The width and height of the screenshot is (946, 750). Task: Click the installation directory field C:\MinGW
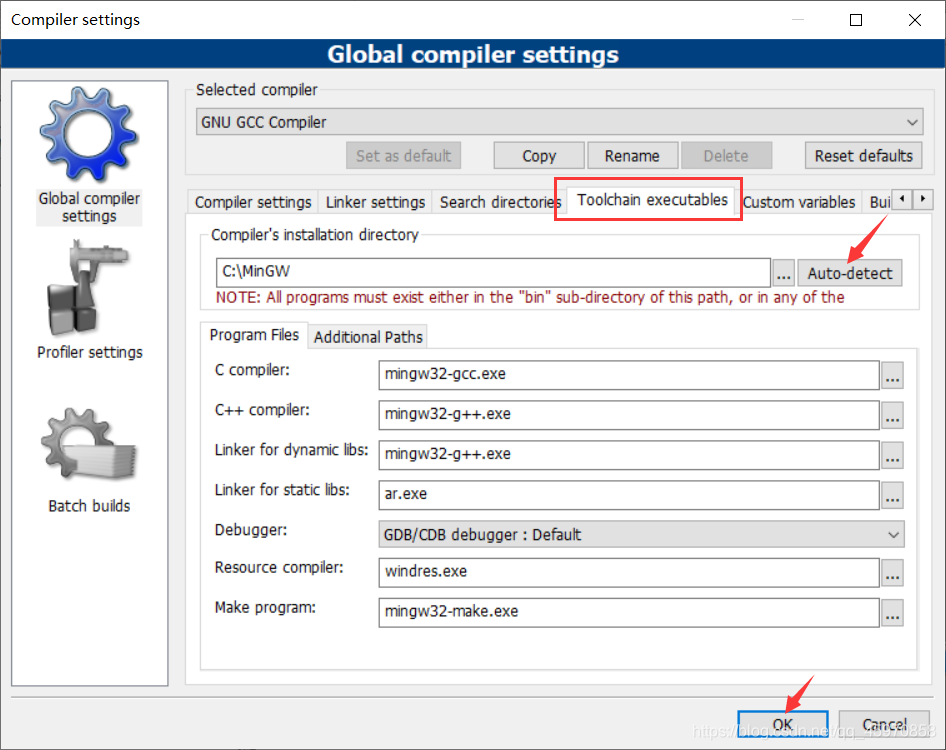(493, 273)
